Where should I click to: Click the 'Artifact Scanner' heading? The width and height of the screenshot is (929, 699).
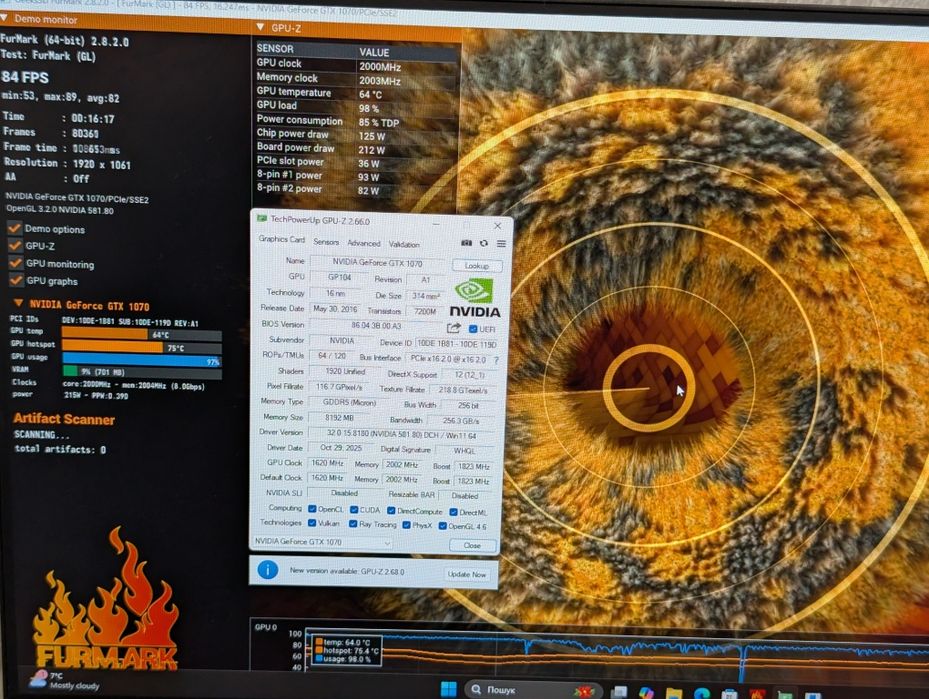pos(64,419)
